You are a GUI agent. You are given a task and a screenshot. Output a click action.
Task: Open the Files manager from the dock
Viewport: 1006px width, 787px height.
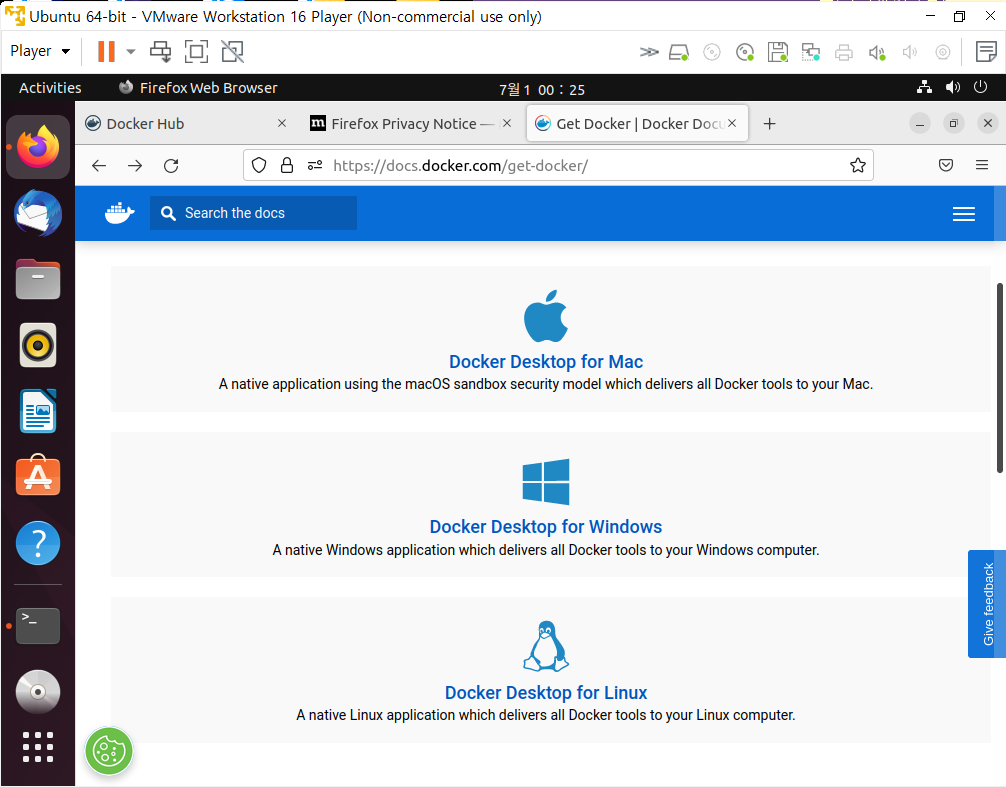[38, 280]
